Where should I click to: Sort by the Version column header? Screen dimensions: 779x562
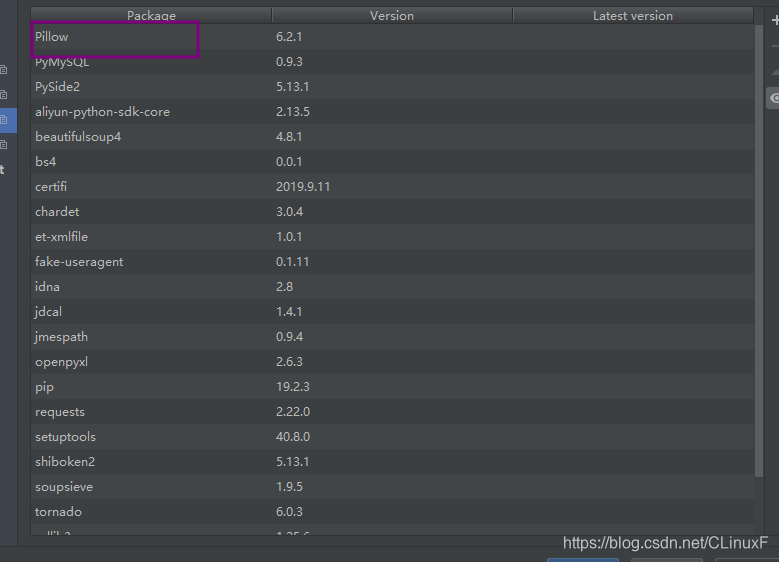coord(392,15)
